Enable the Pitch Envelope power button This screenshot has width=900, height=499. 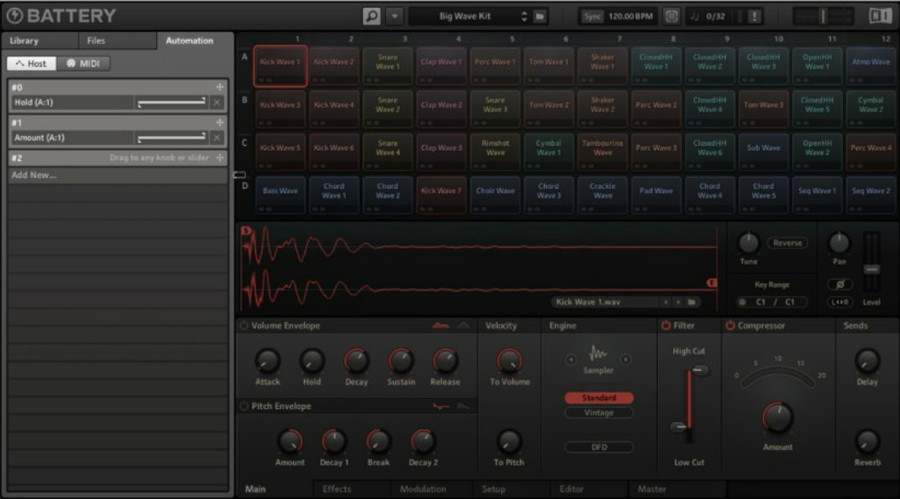click(244, 406)
